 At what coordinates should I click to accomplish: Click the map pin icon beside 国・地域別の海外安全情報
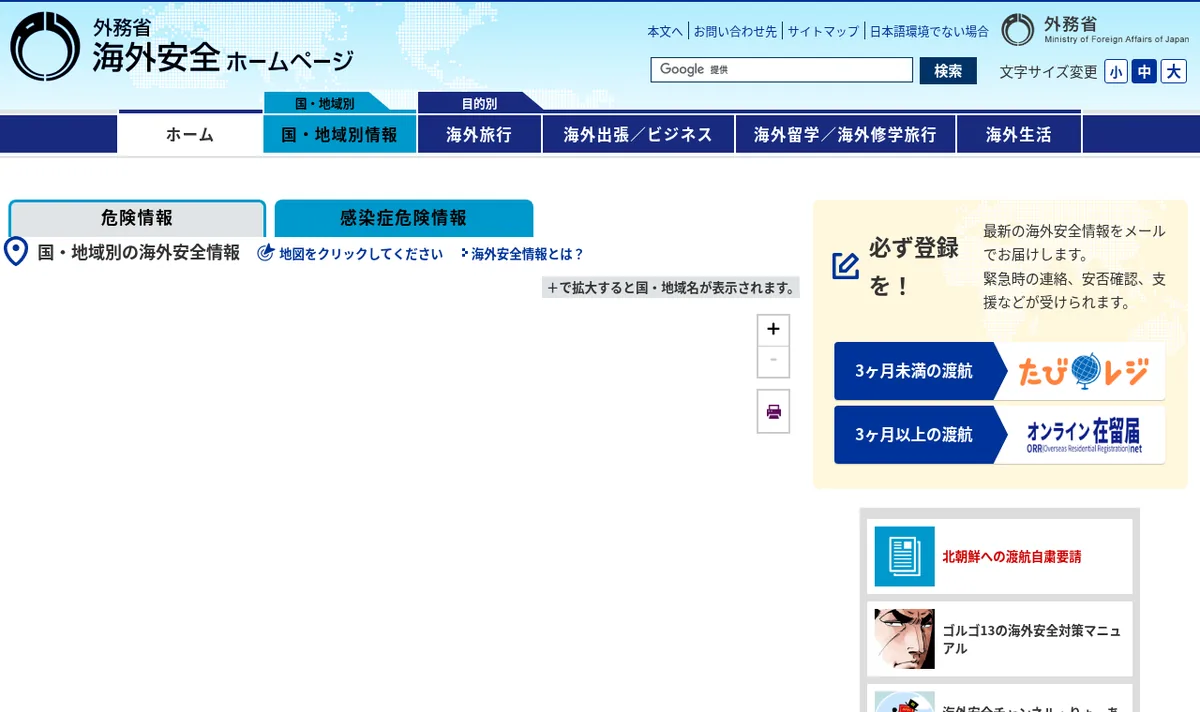click(16, 252)
